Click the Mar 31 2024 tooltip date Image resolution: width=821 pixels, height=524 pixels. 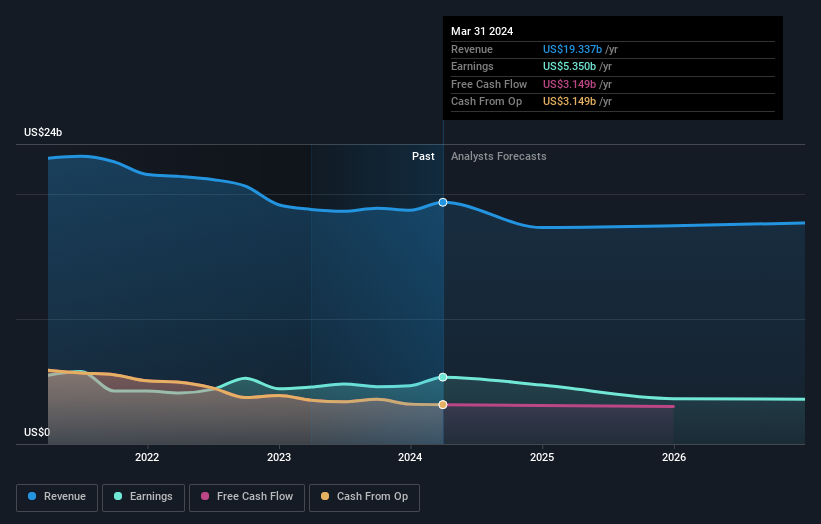tap(482, 31)
